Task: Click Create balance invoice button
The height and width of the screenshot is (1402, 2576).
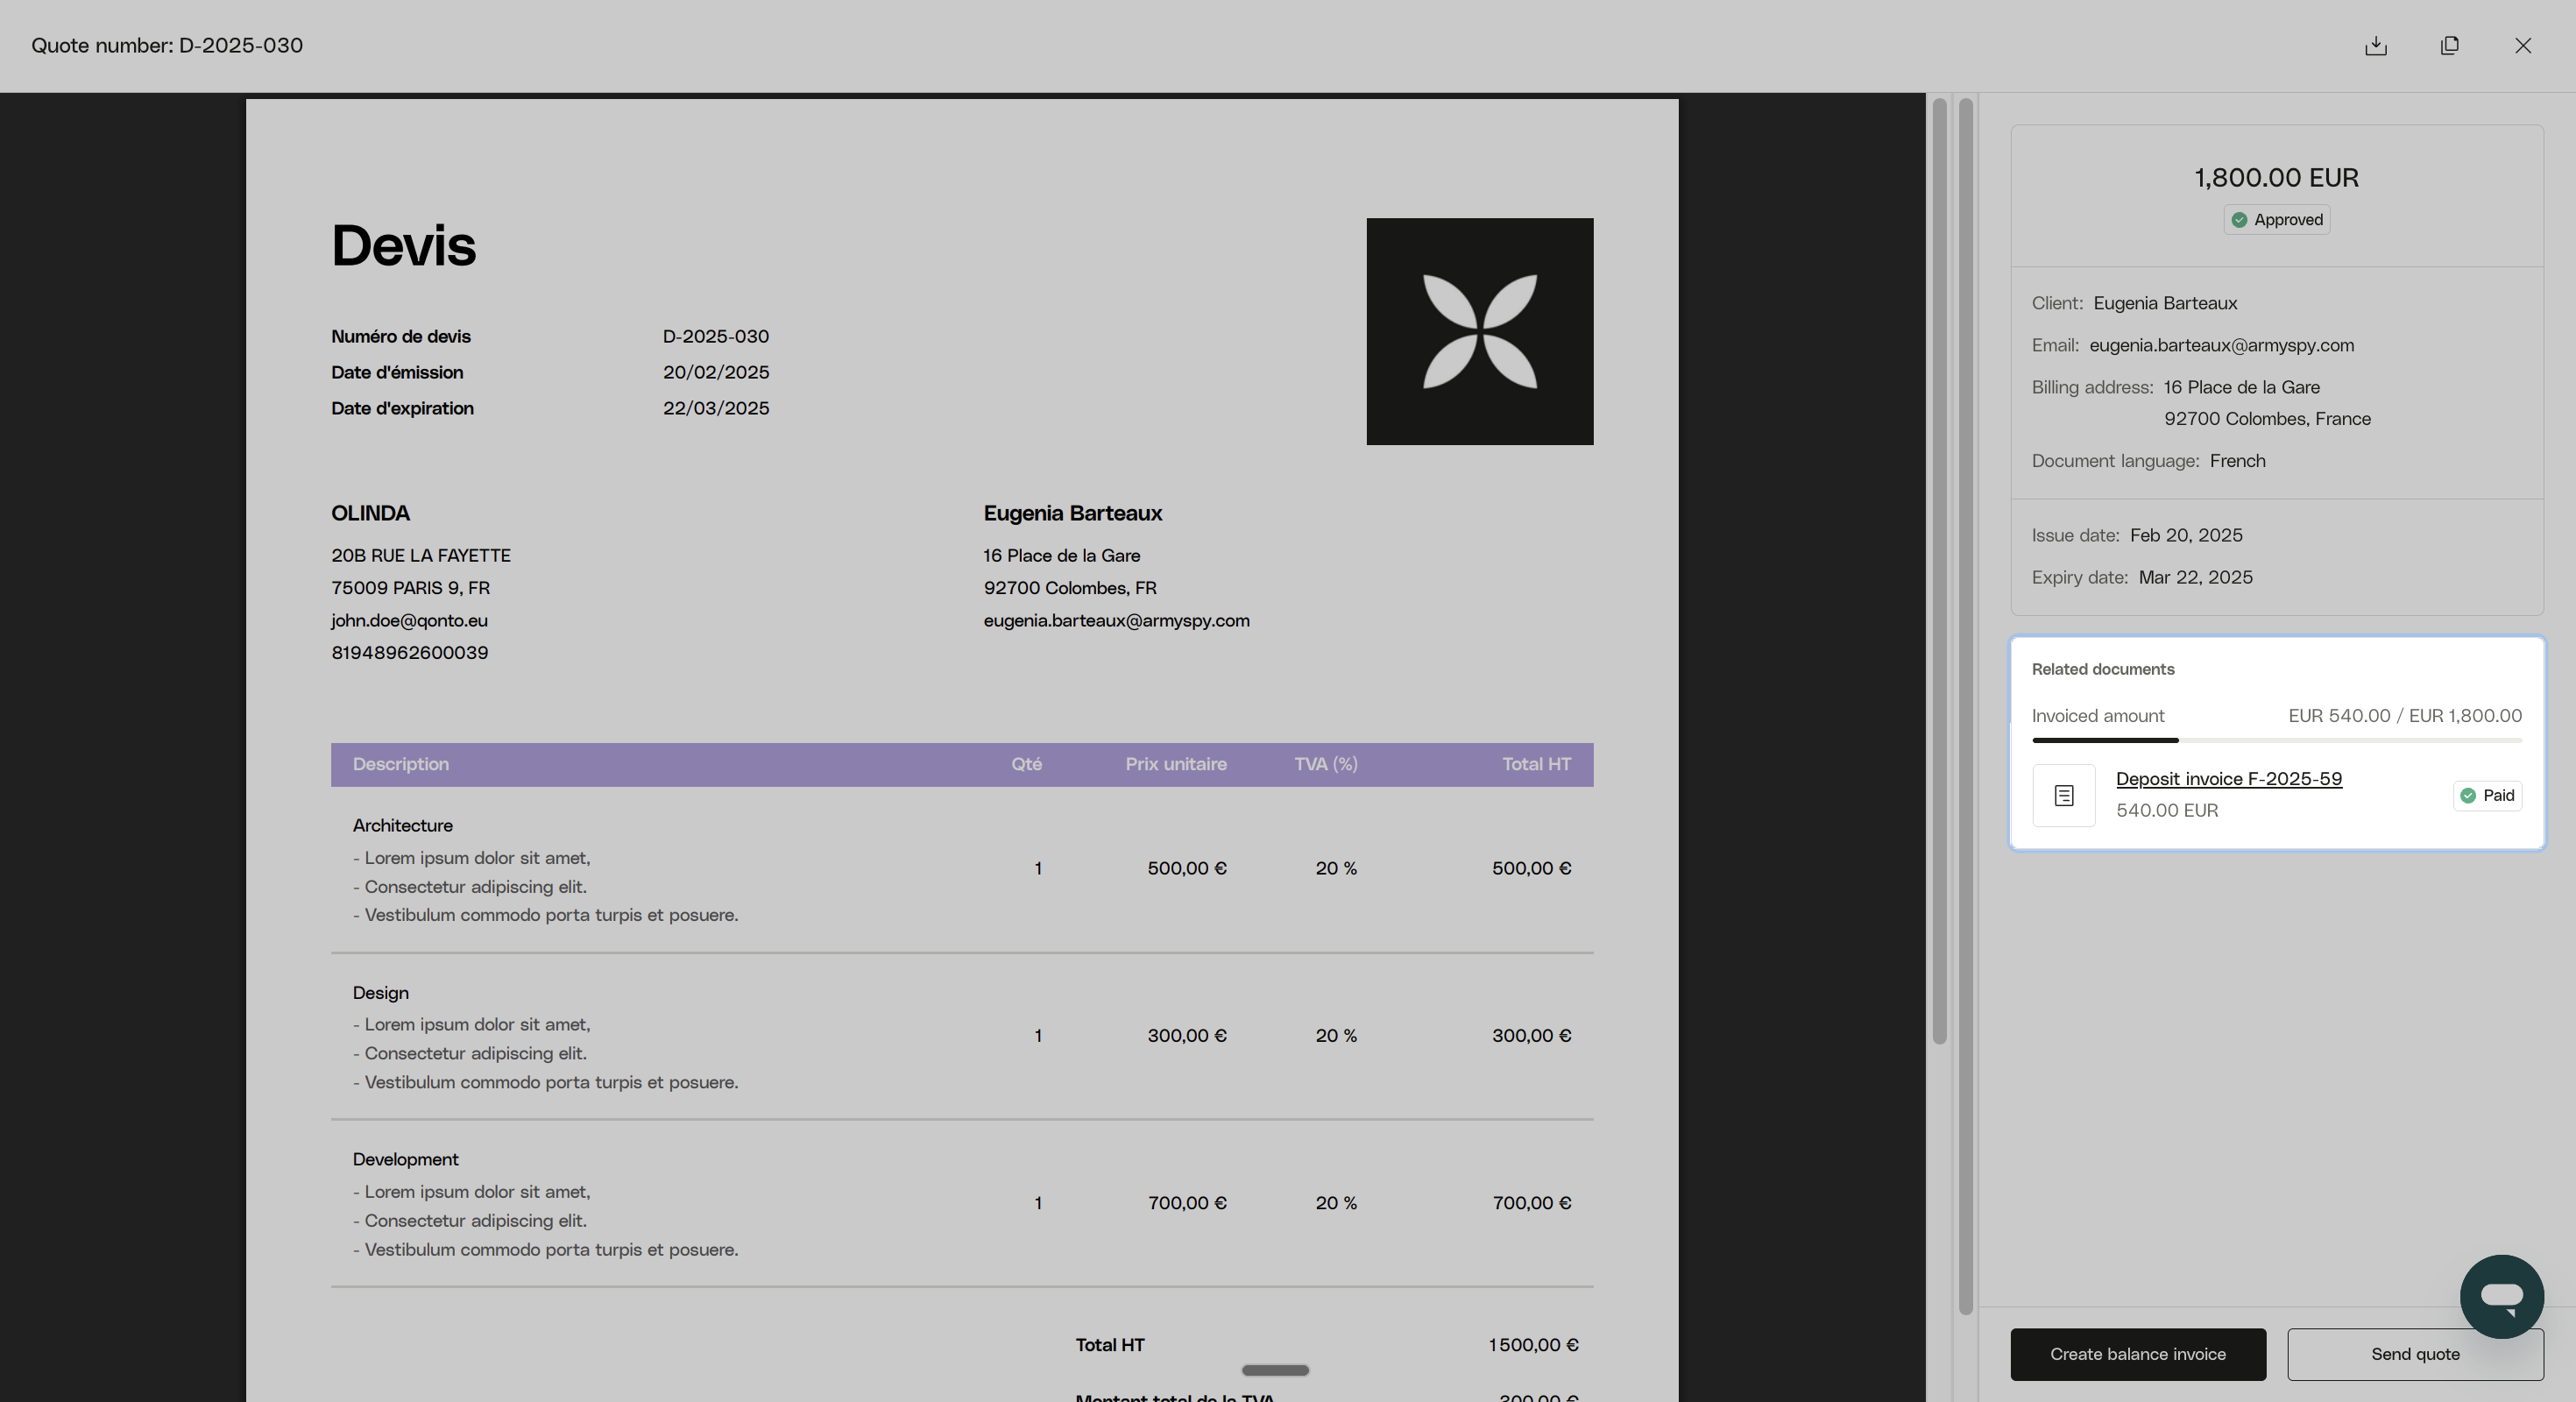Action: click(x=2137, y=1354)
